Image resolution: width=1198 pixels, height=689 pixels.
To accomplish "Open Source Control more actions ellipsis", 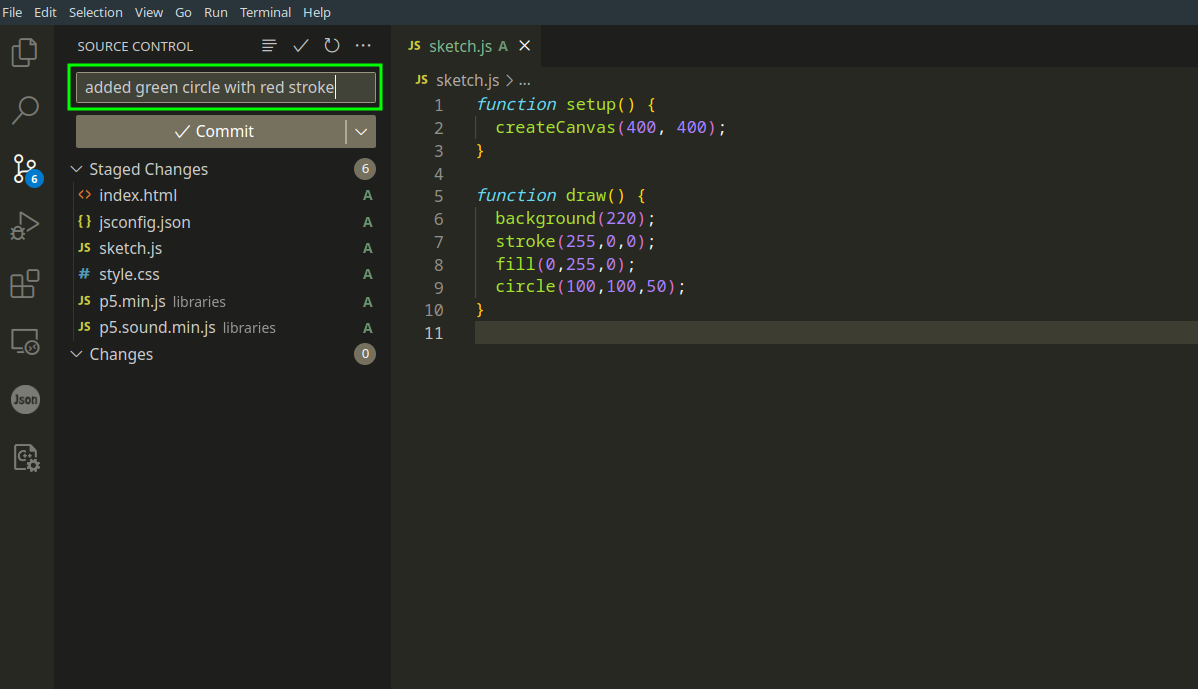I will (363, 46).
